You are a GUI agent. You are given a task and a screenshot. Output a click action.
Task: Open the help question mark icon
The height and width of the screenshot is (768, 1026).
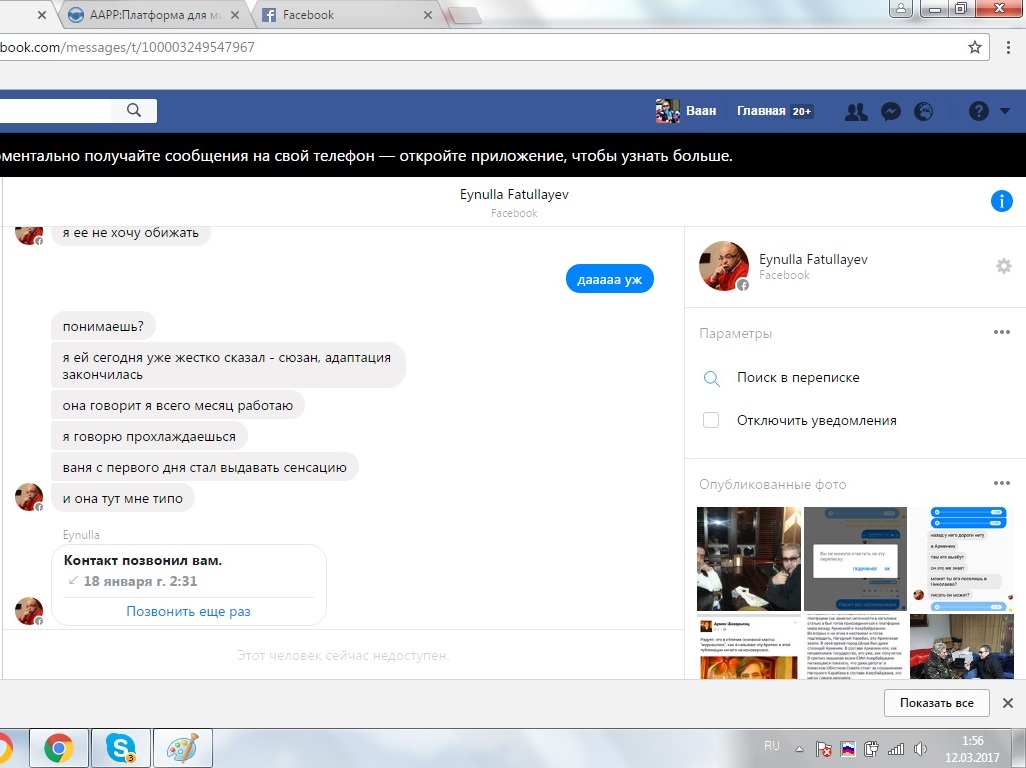(978, 112)
